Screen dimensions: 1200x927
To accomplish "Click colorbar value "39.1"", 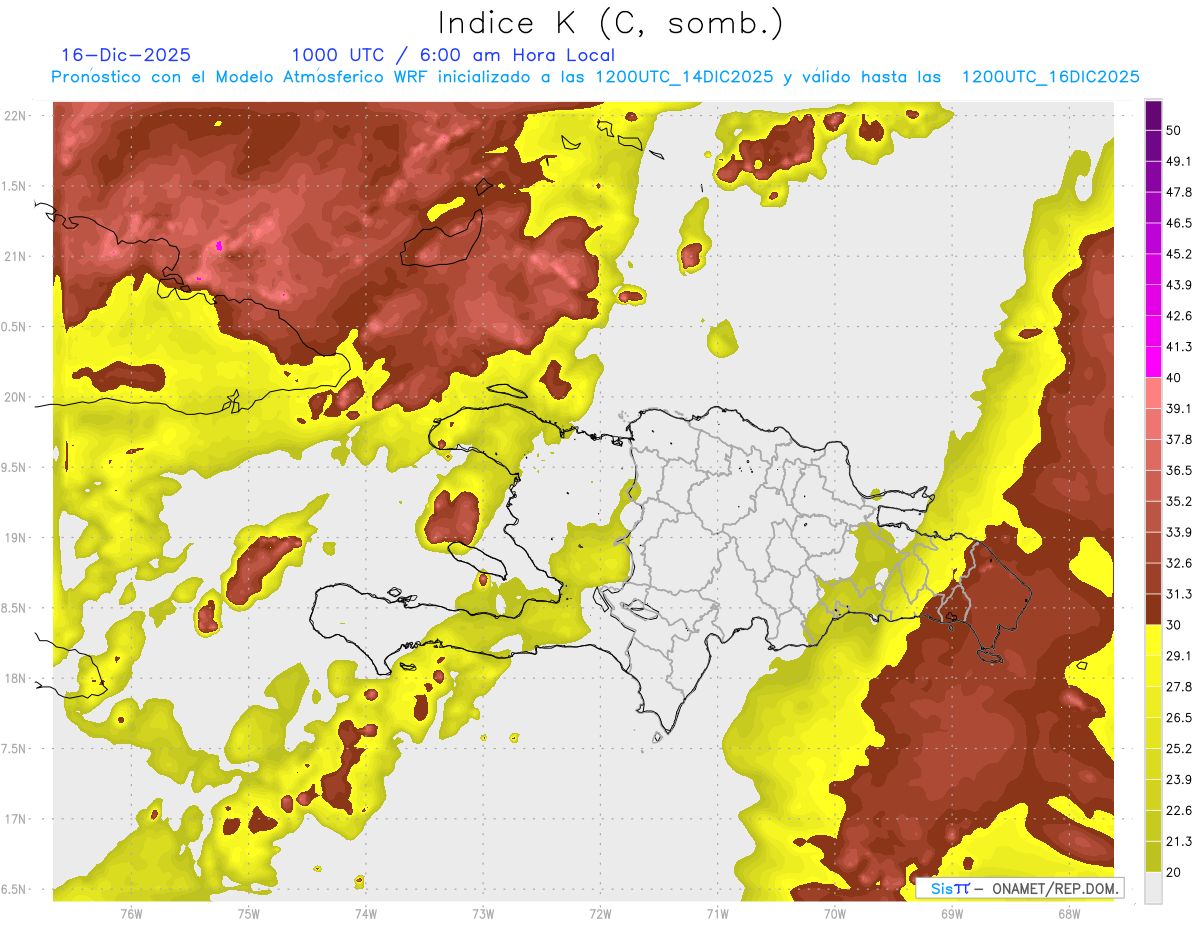I will coord(1179,409).
